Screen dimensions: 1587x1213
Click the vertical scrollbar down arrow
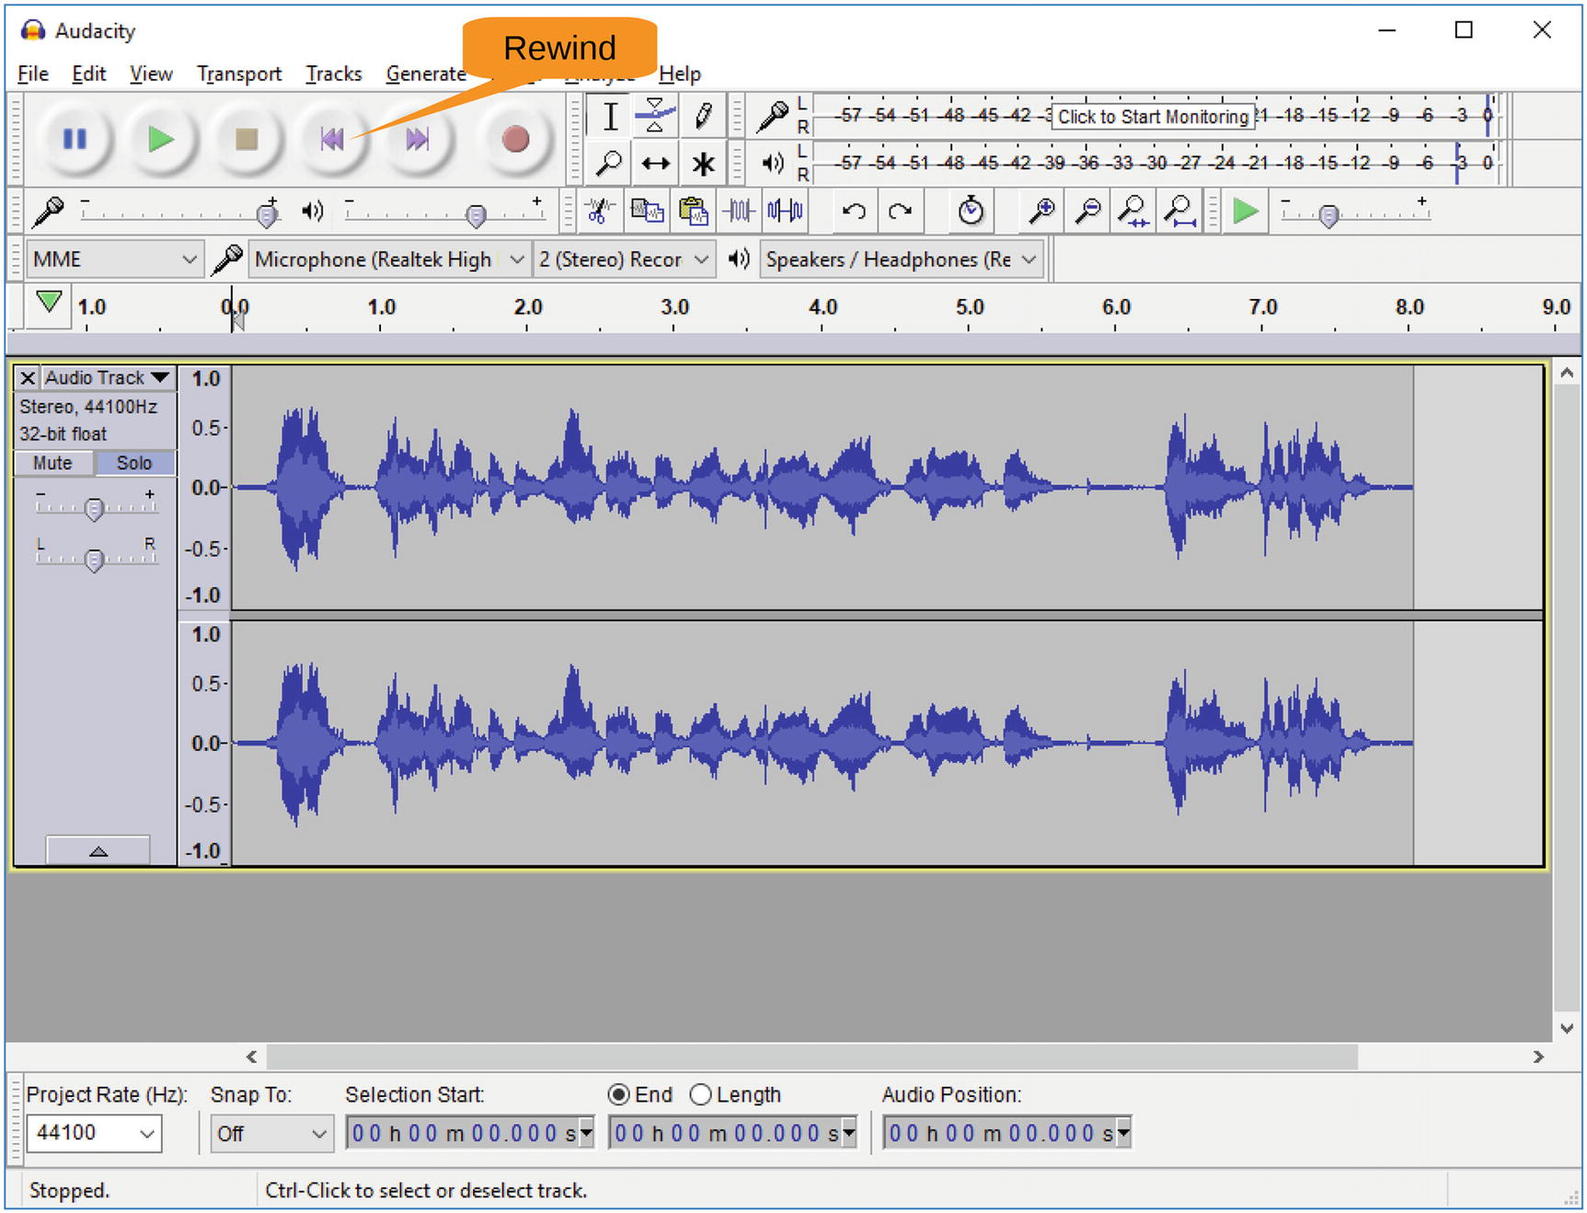click(x=1567, y=1028)
